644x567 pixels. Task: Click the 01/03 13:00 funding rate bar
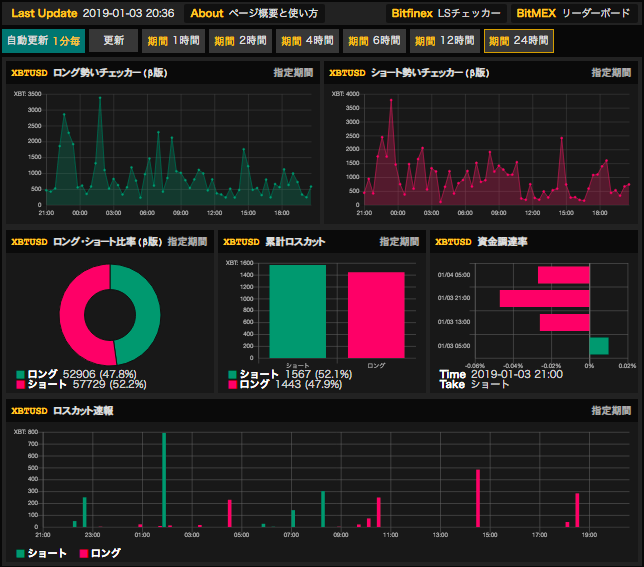pos(564,322)
